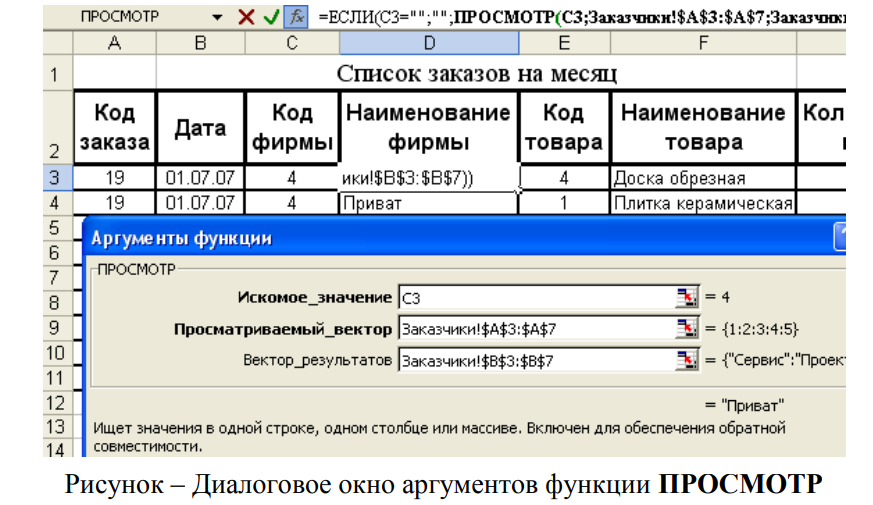Click cell containing Доска обрезная
This screenshot has width=873, height=505.
click(x=703, y=179)
